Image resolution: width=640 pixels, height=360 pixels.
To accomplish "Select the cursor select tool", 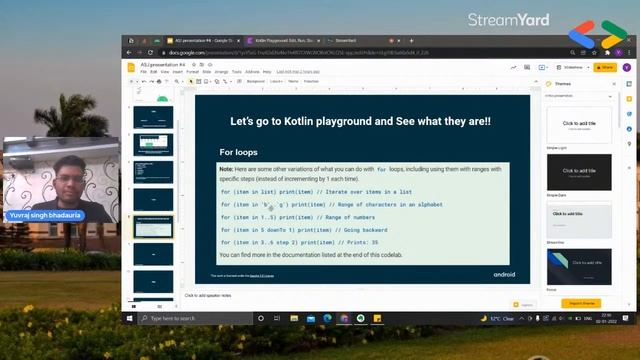I will coord(191,82).
